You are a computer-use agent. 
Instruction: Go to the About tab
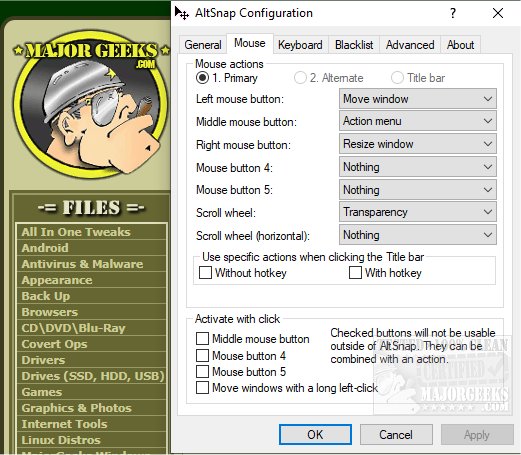pyautogui.click(x=461, y=45)
